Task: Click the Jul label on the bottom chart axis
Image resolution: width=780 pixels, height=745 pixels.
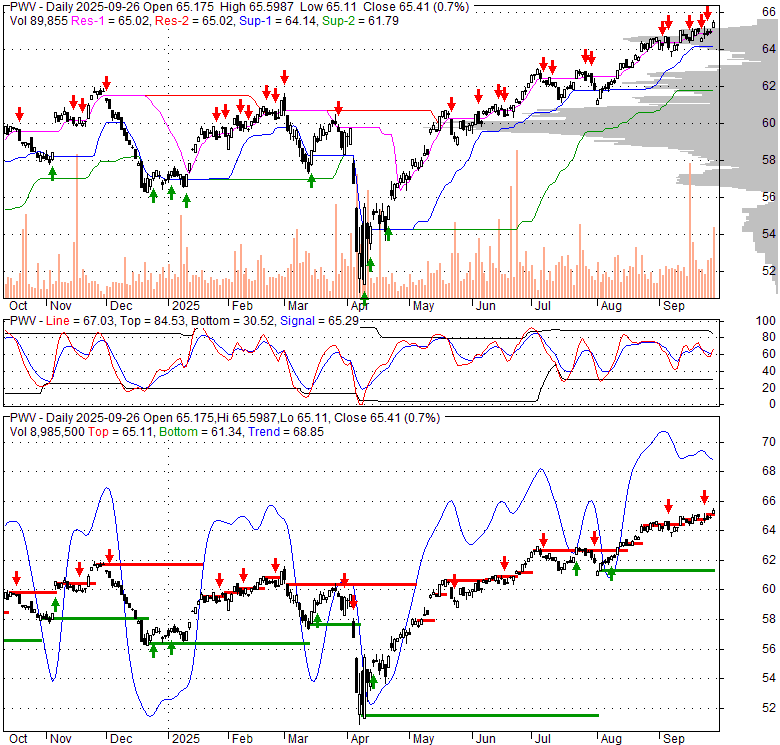Action: [543, 739]
